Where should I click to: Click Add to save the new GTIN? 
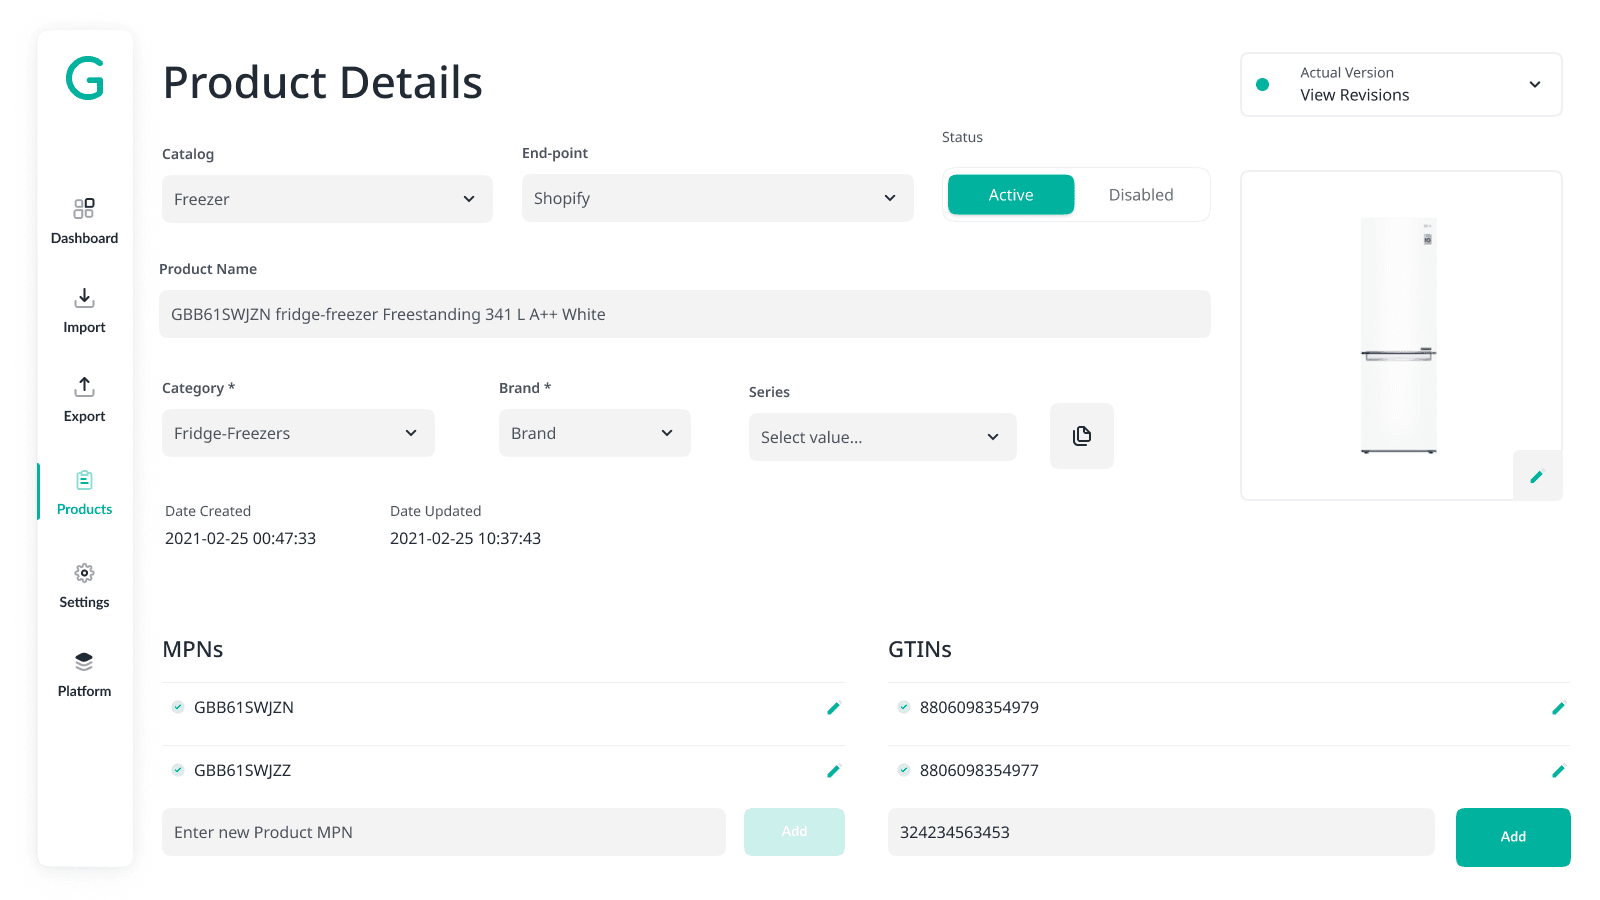[x=1513, y=837]
